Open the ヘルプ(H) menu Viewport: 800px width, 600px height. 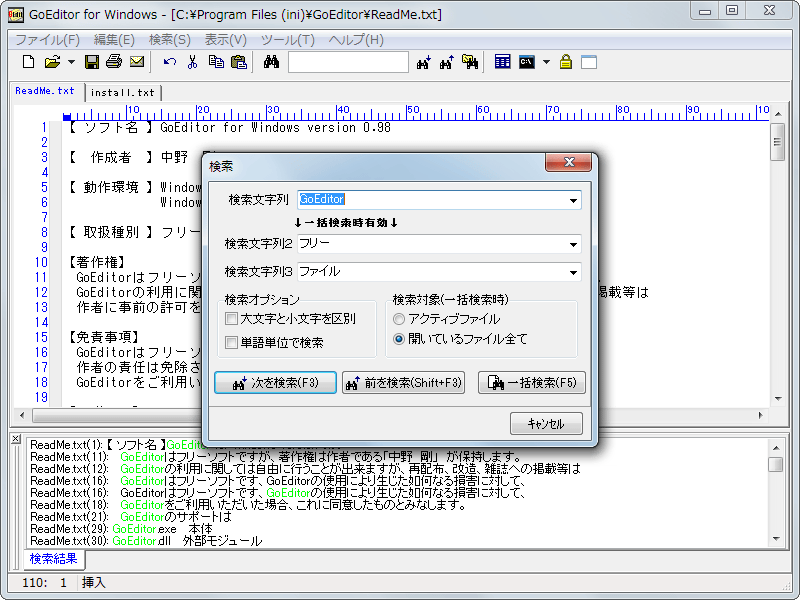356,40
